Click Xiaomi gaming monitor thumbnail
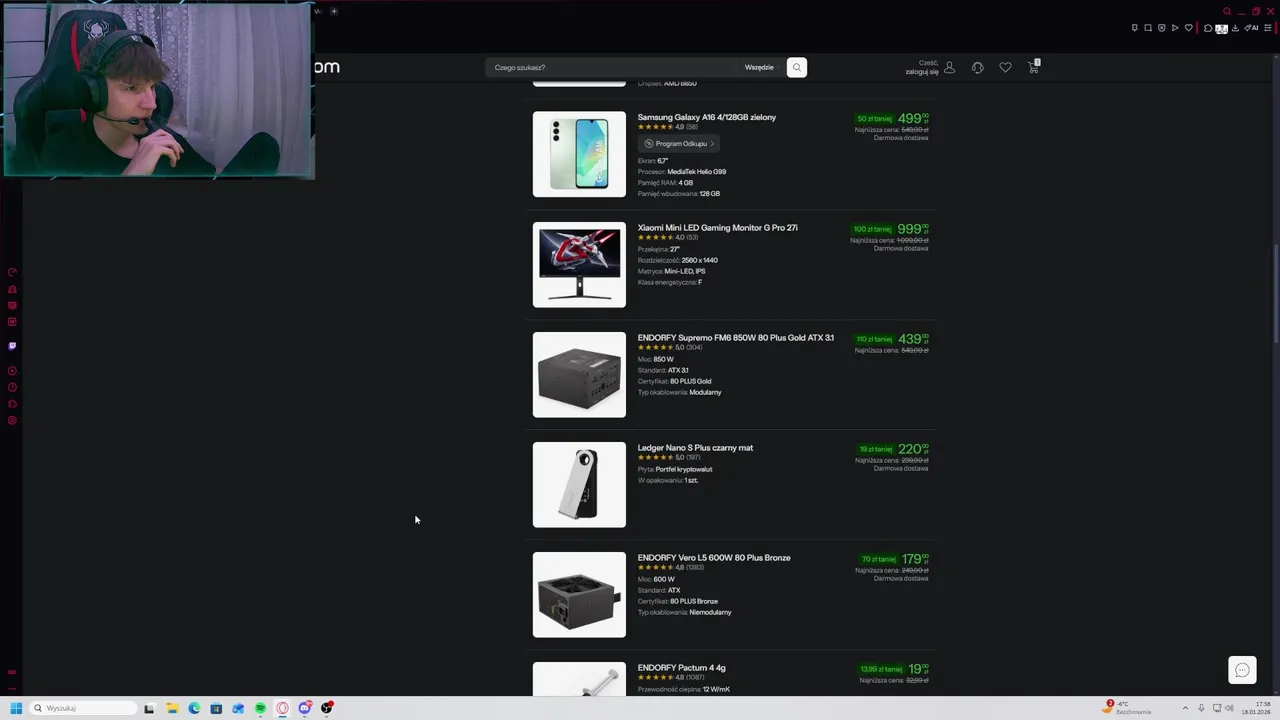The image size is (1280, 720). 579,264
